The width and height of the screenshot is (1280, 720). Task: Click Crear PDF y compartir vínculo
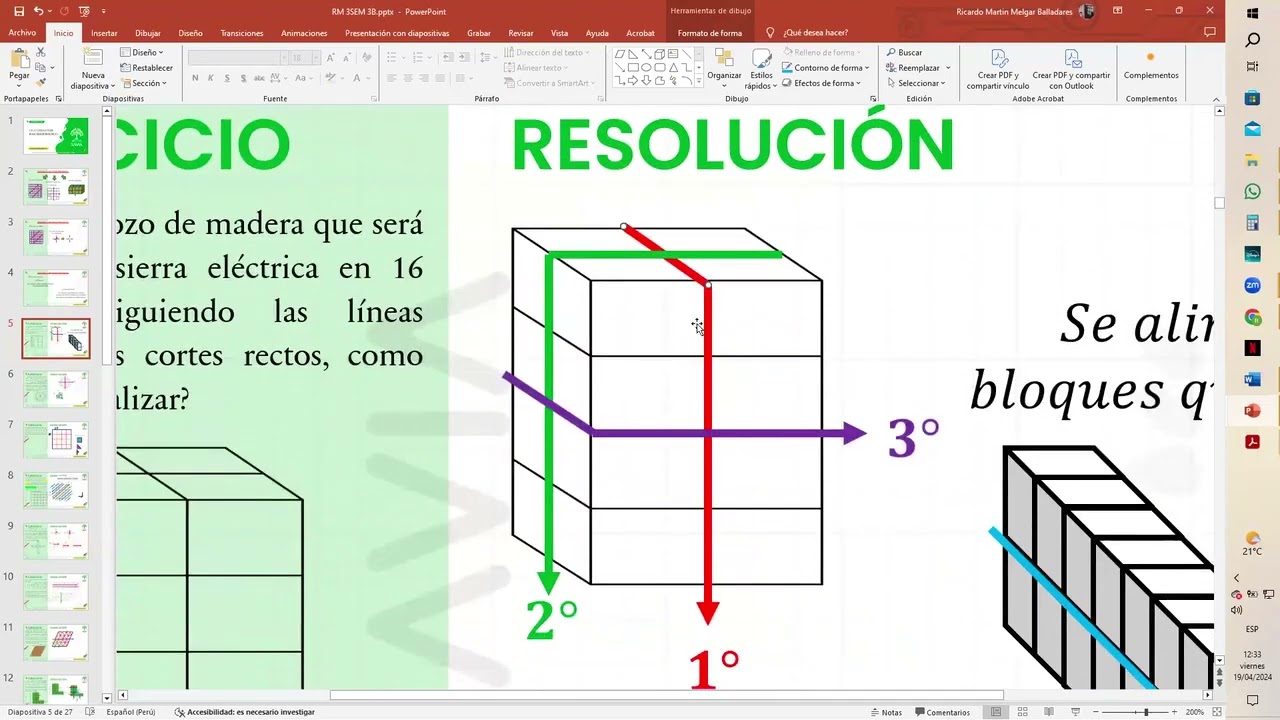[998, 68]
